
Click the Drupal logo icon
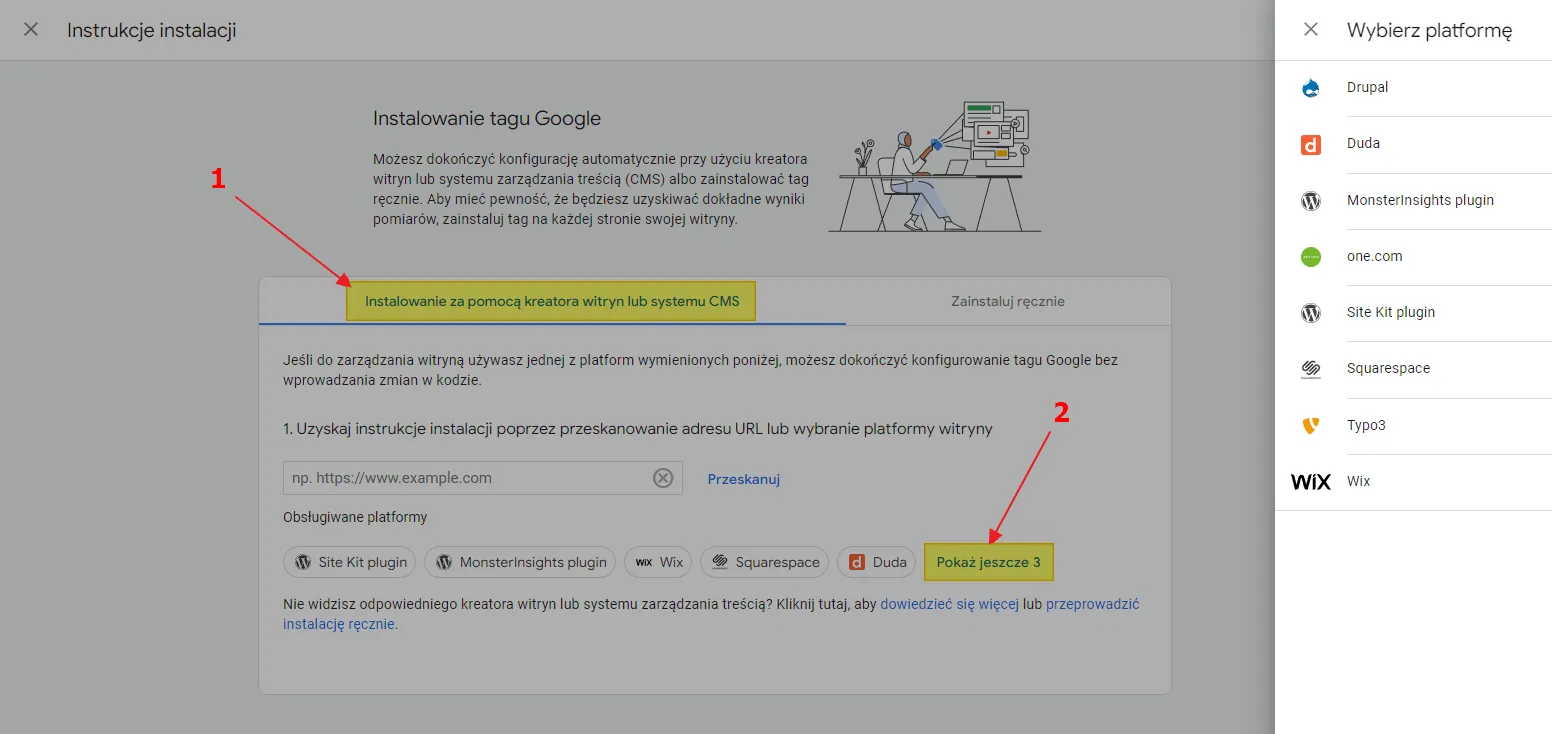[1311, 88]
